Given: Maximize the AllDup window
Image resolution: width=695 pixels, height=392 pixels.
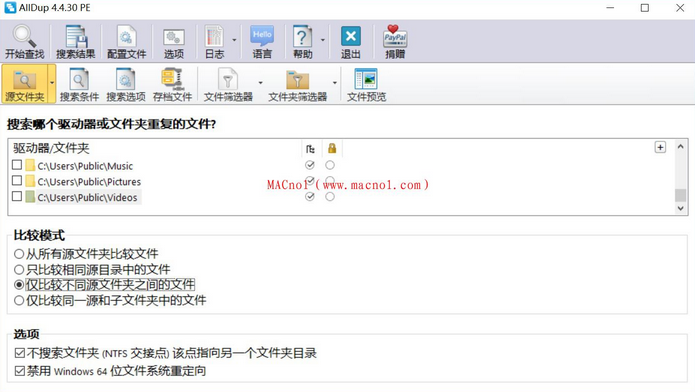Looking at the screenshot, I should (645, 8).
